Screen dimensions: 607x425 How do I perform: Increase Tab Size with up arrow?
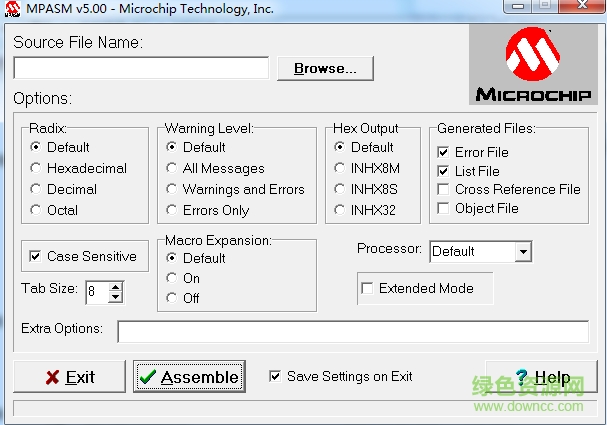116,286
